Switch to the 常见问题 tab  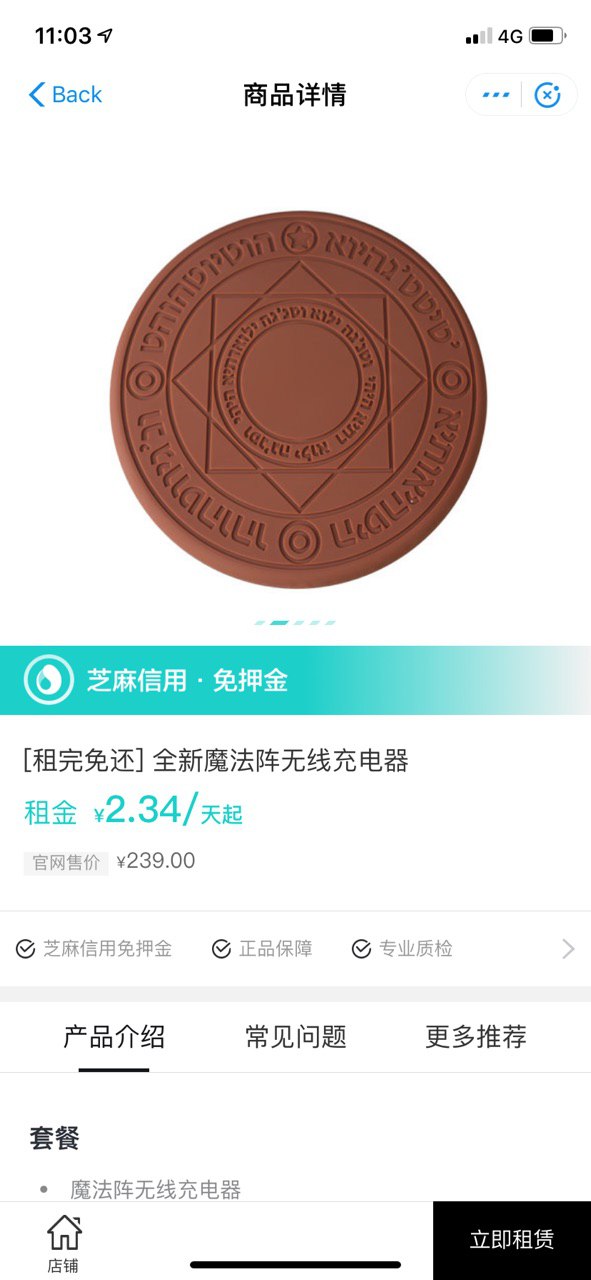coord(296,1037)
